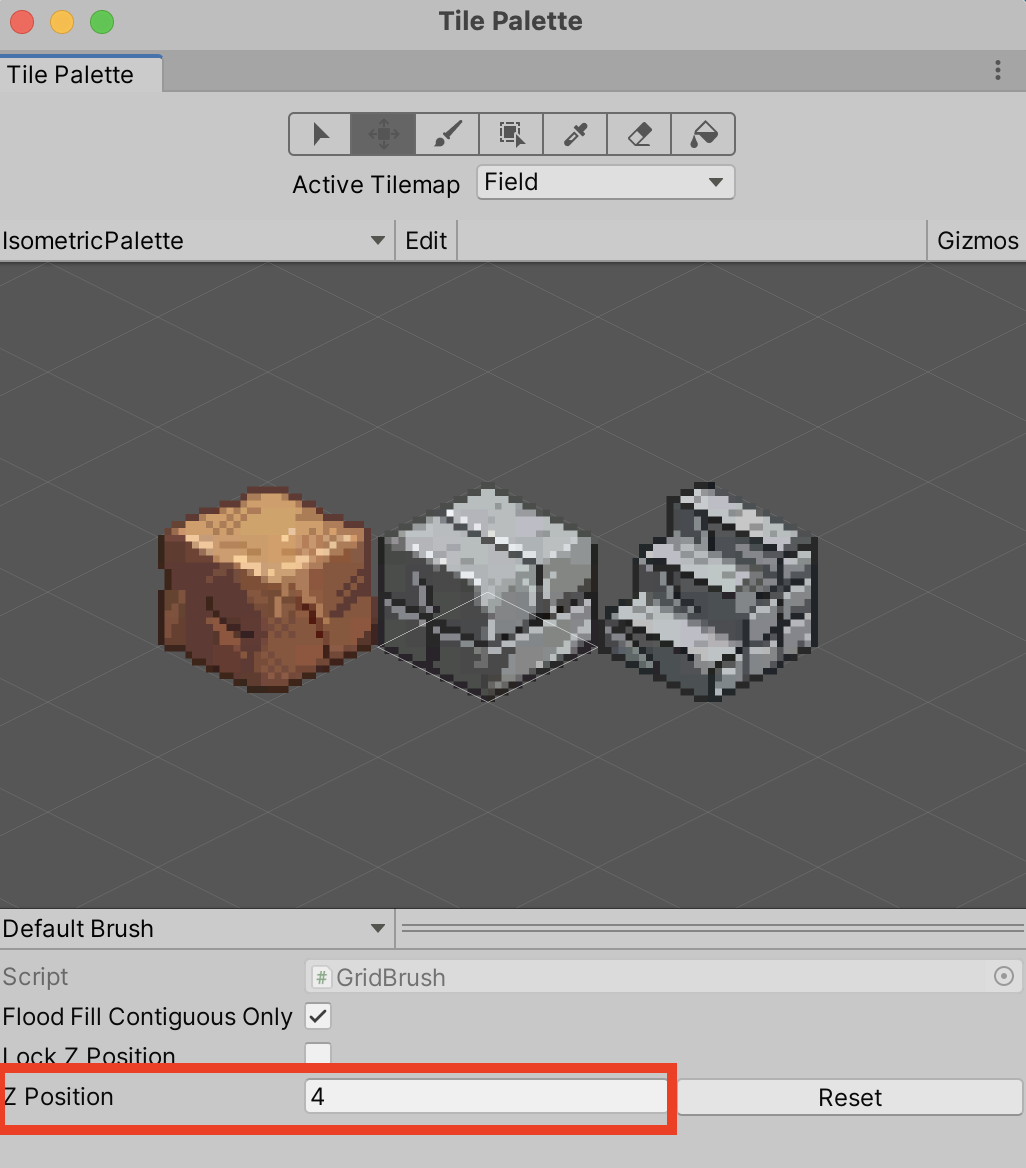The width and height of the screenshot is (1026, 1168).
Task: Click the Flood Fill Contiguous Only label
Action: pos(148,1017)
